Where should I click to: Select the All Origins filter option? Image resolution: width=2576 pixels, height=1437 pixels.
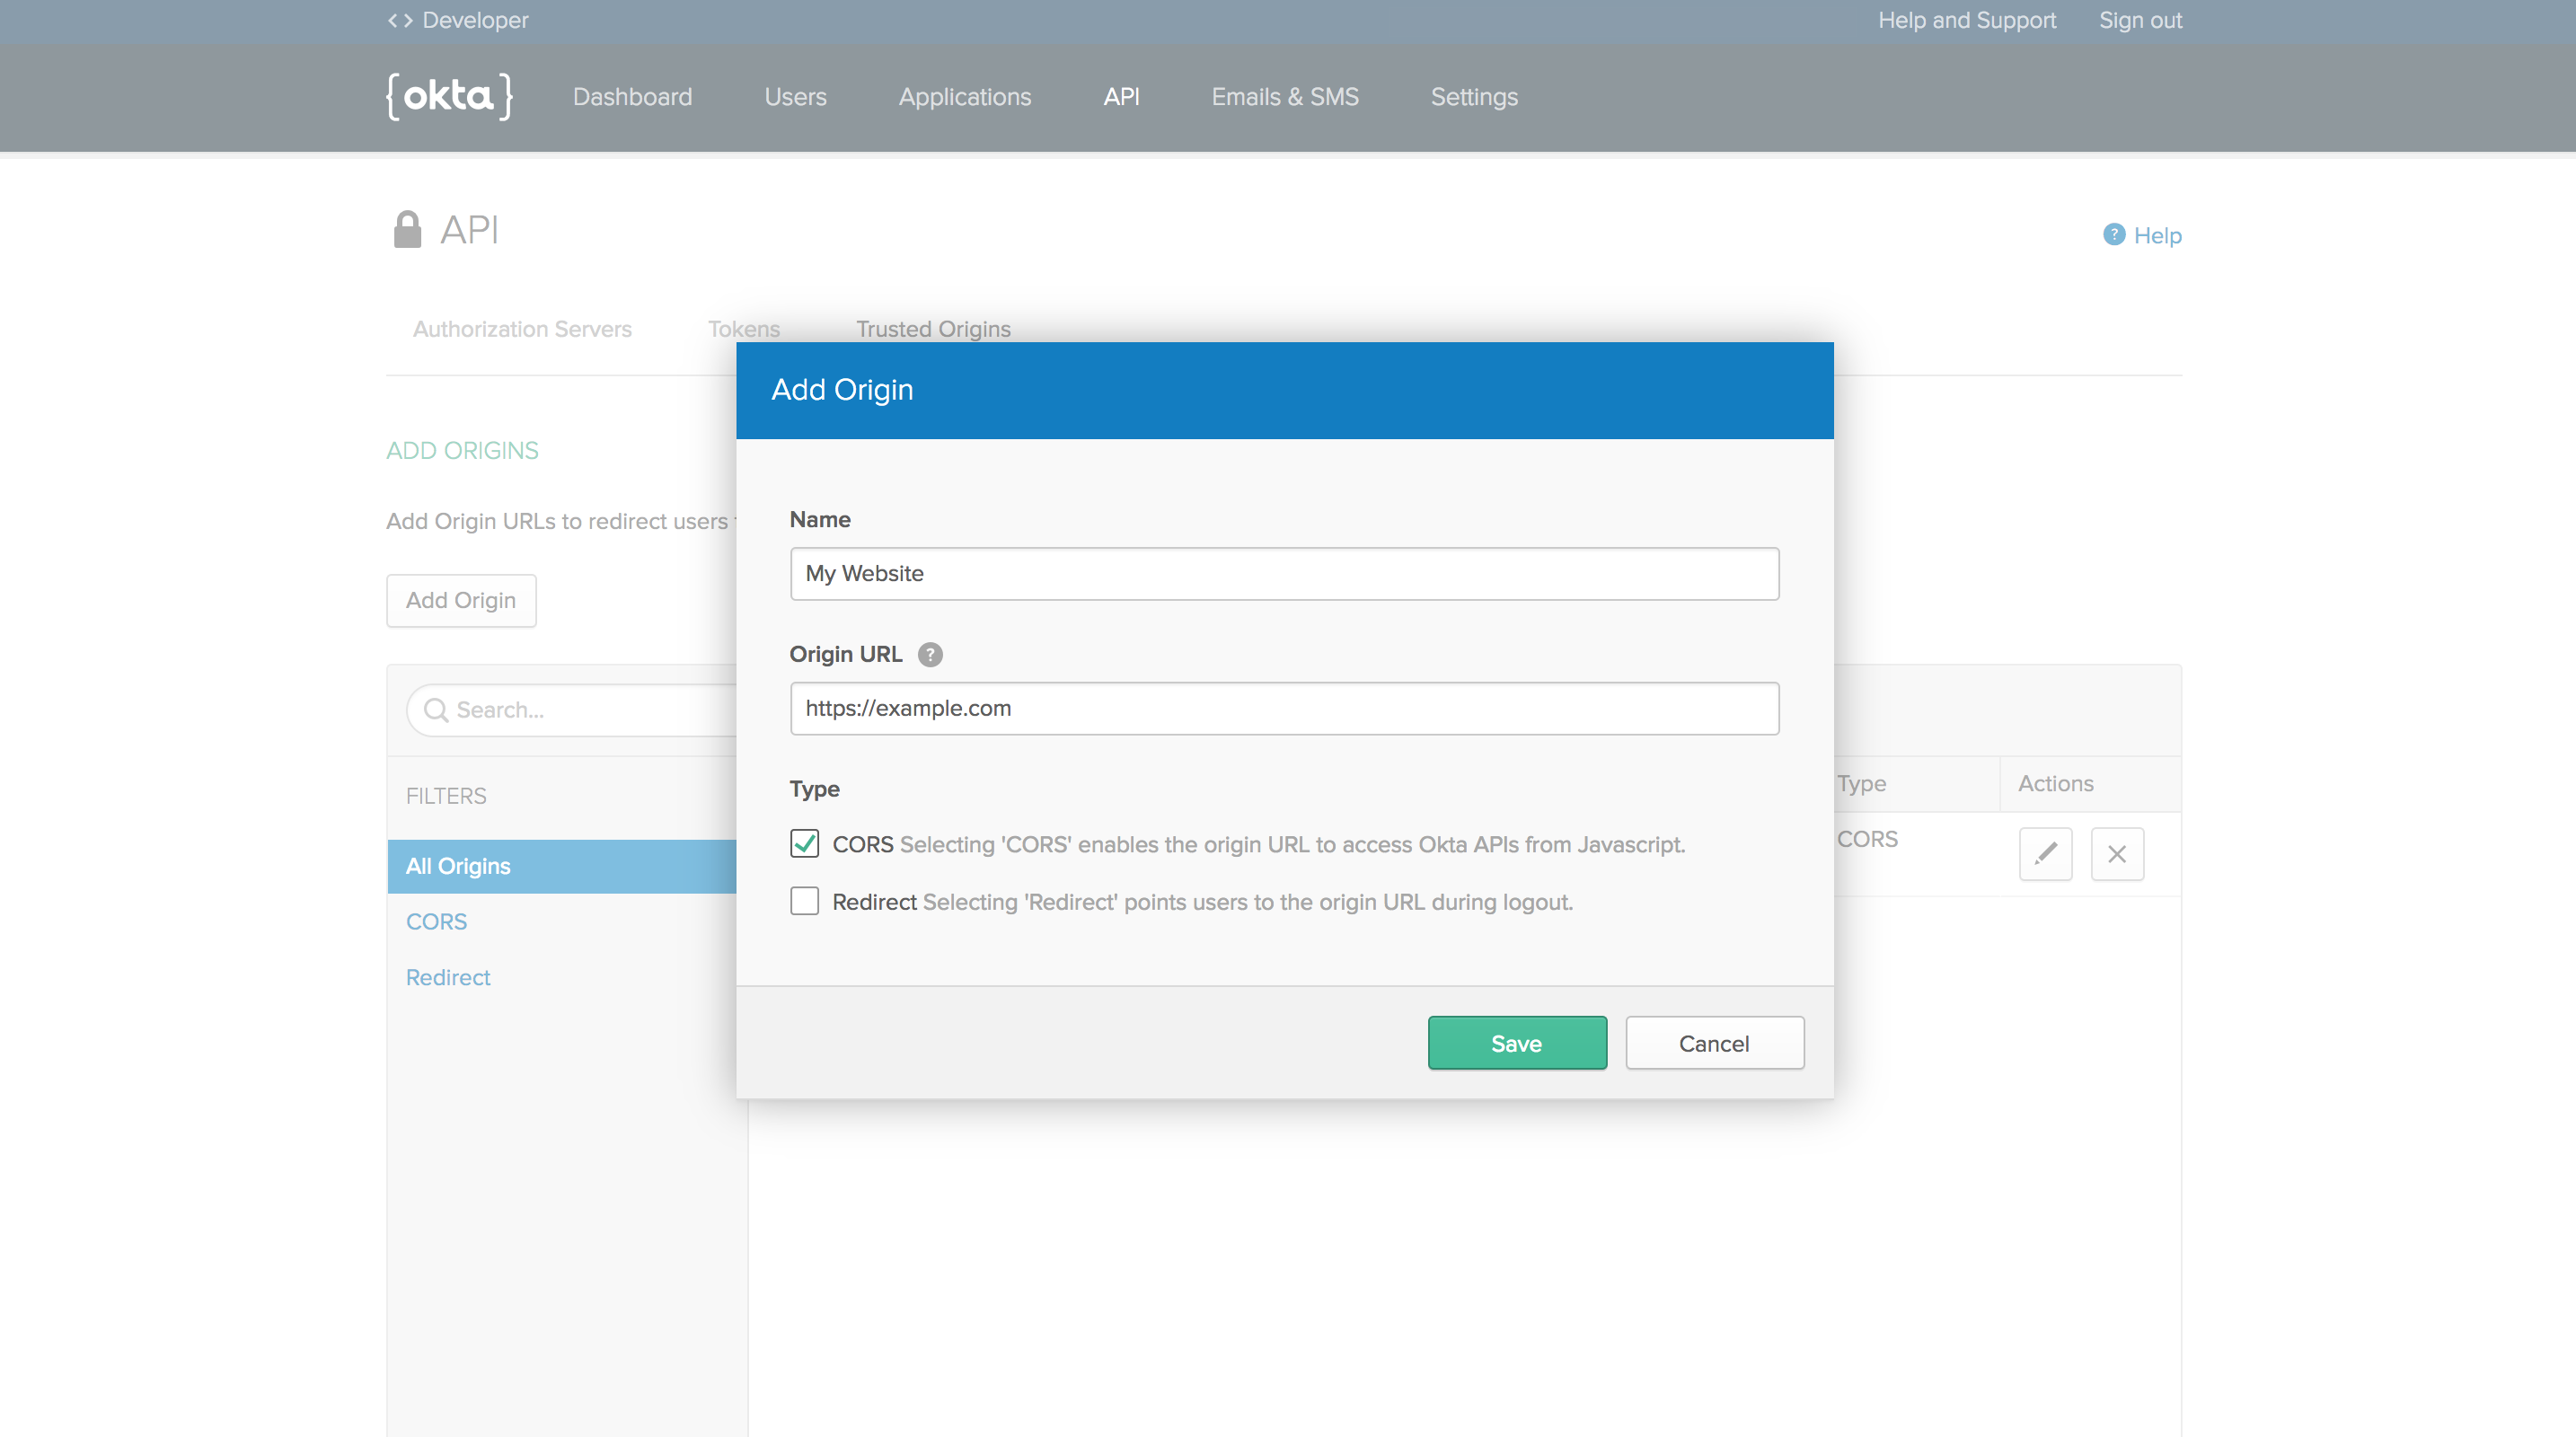coord(458,866)
